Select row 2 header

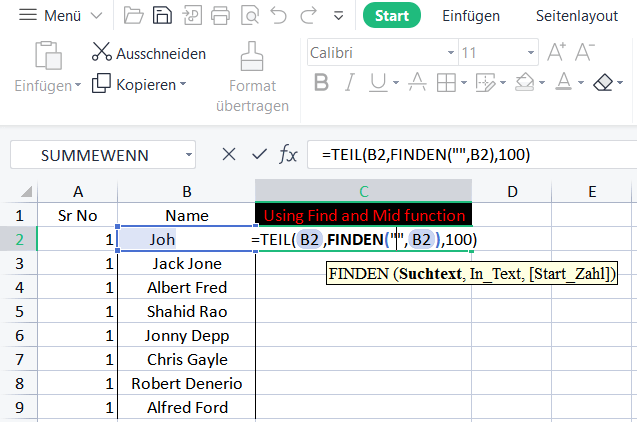19,239
